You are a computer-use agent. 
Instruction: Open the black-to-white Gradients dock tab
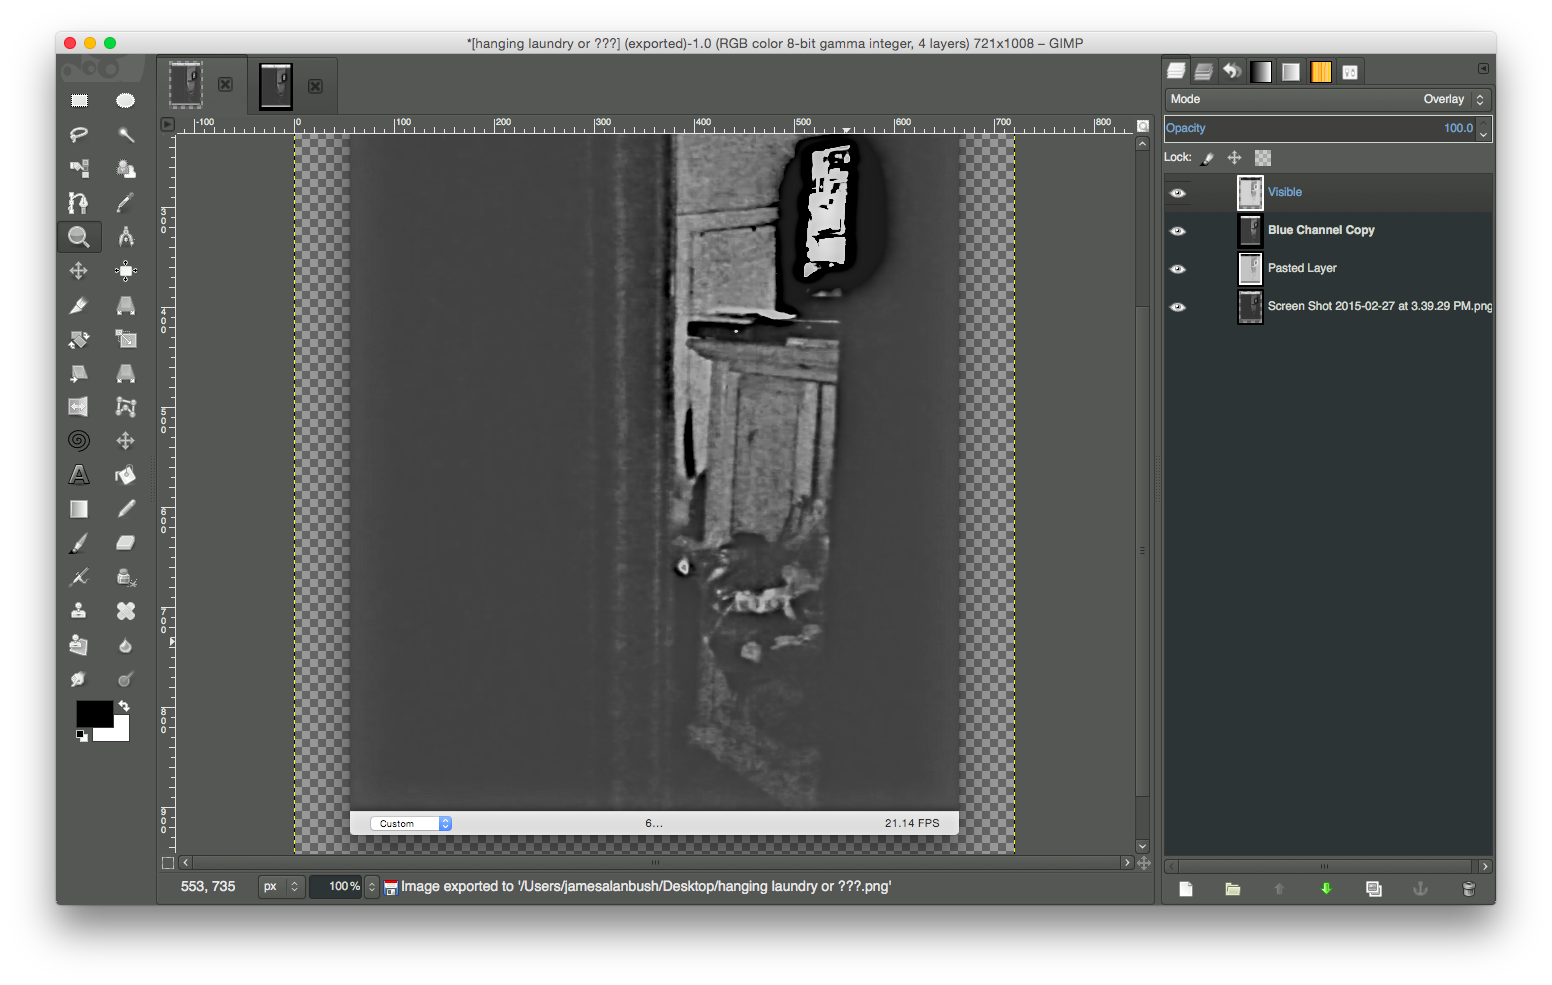click(x=1261, y=71)
